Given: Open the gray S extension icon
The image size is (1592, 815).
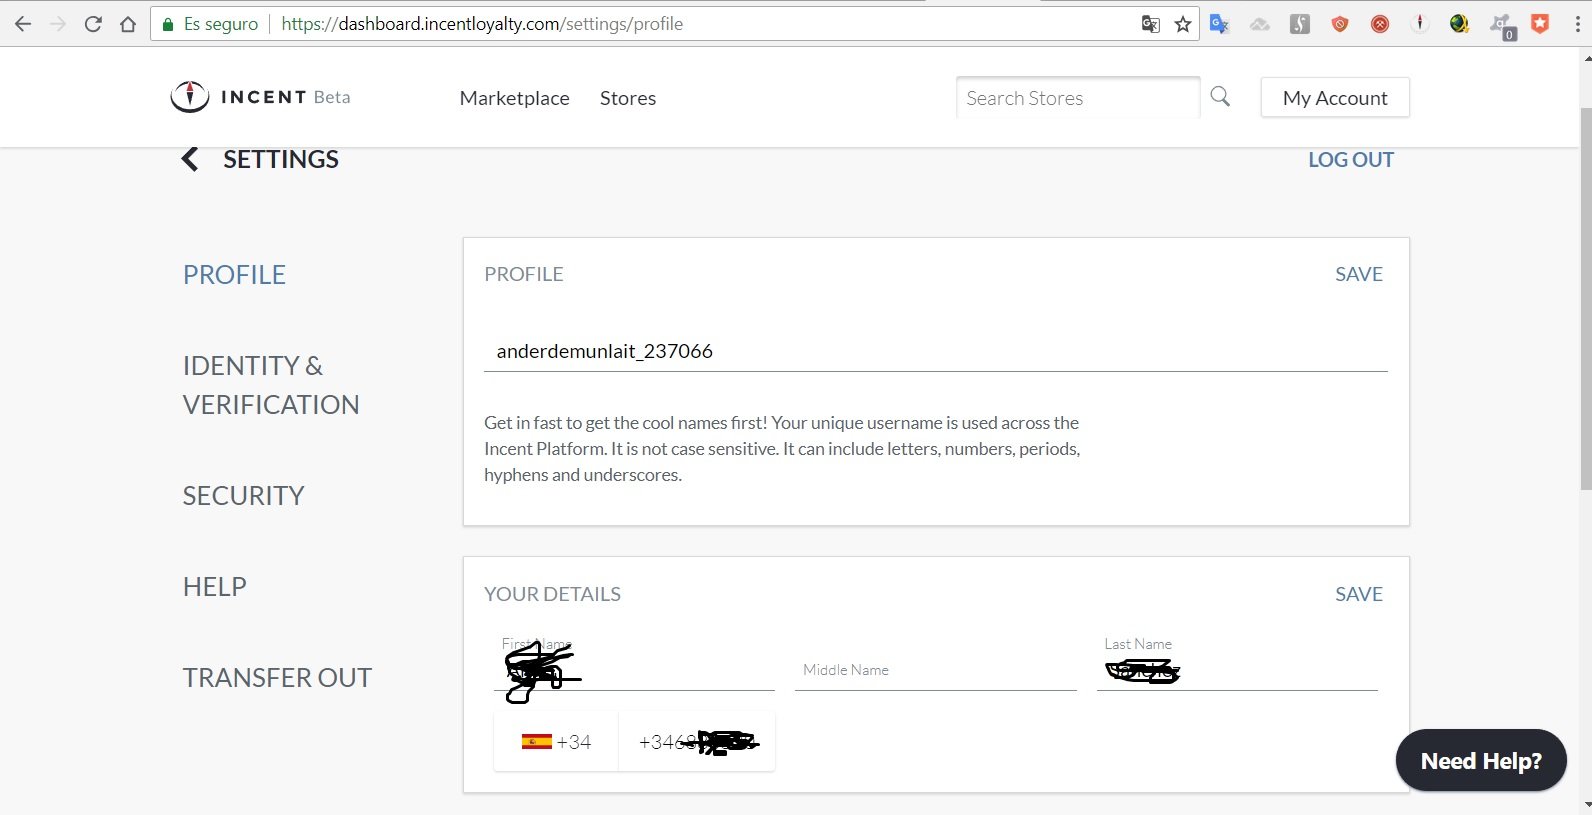Looking at the screenshot, I should pyautogui.click(x=1300, y=24).
